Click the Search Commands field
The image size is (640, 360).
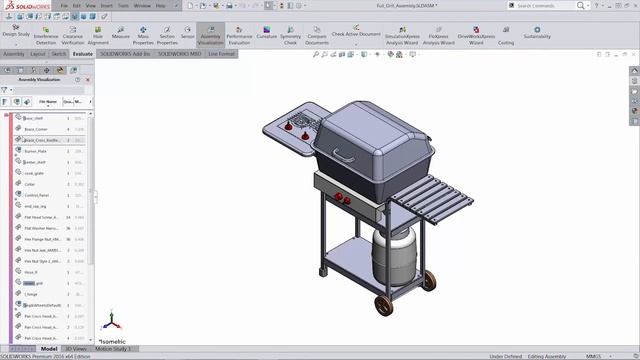[545, 6]
